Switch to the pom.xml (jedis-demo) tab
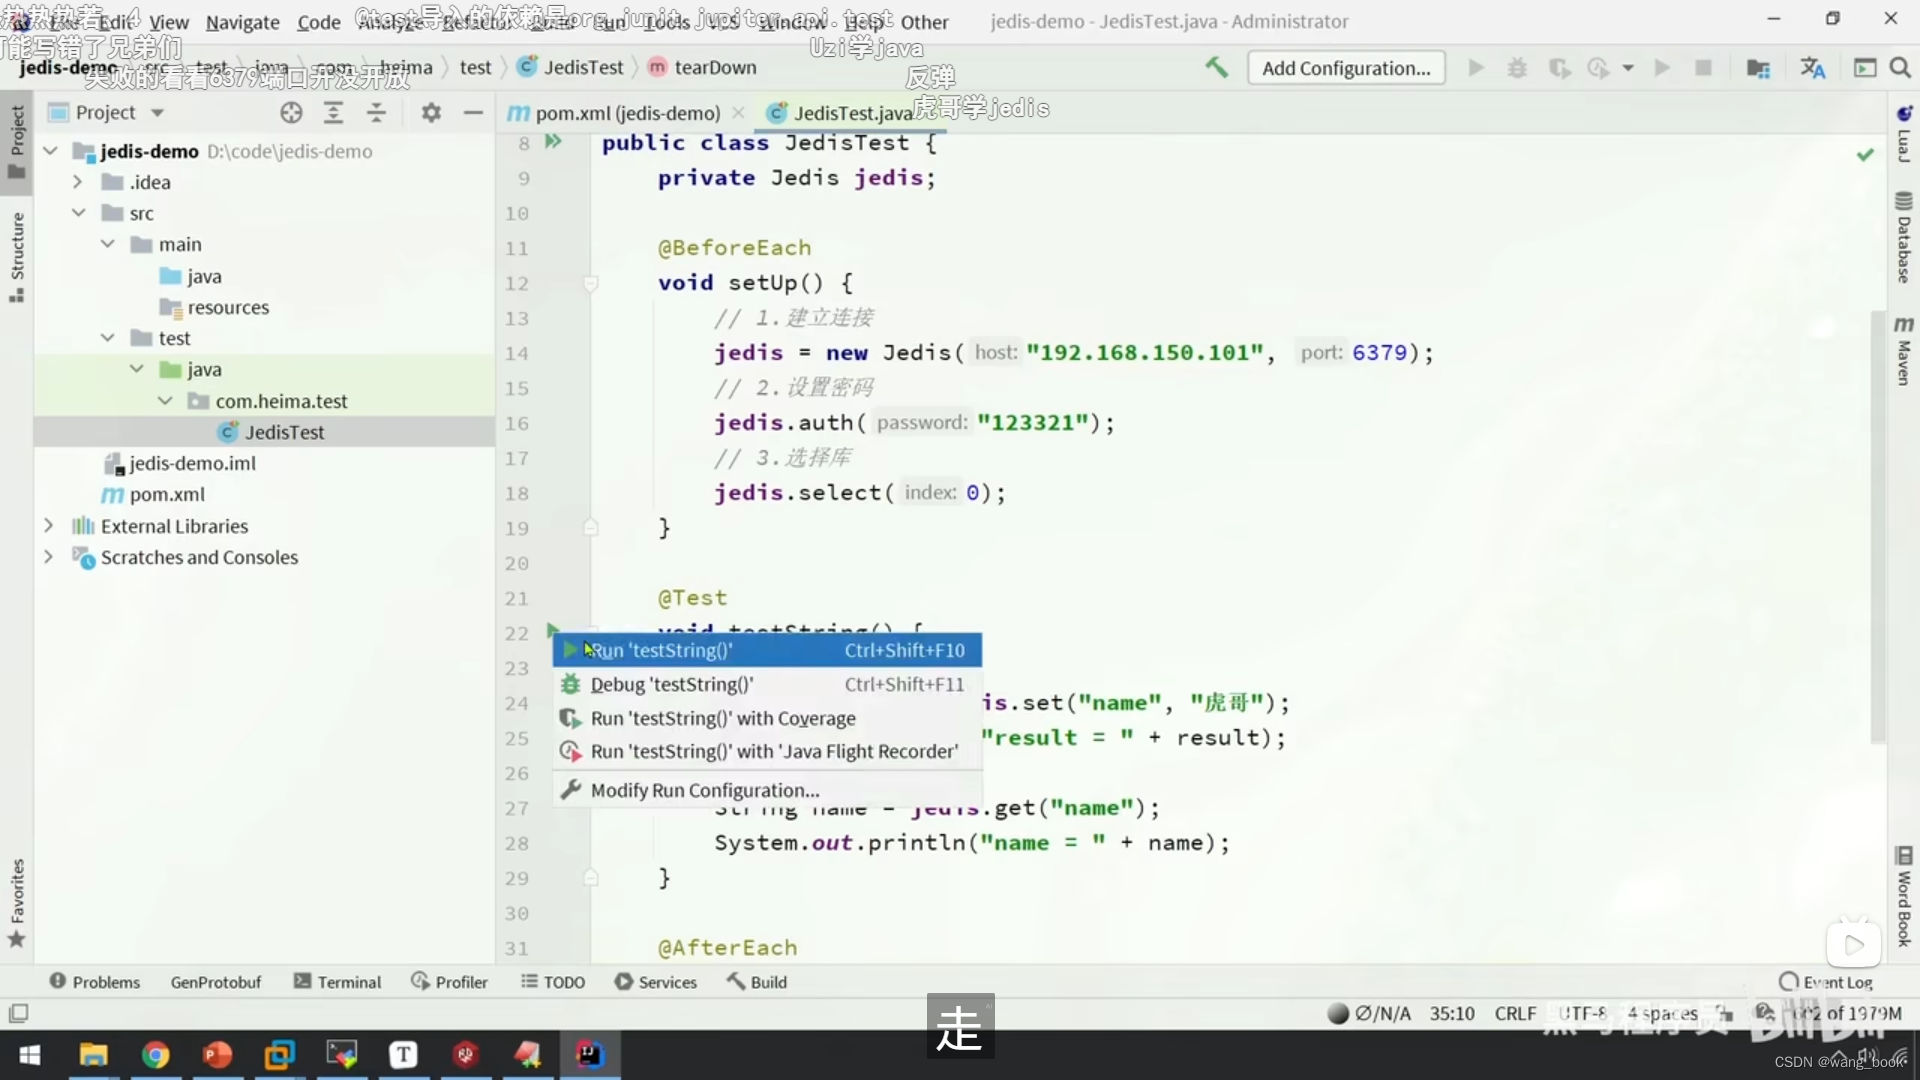 [626, 113]
